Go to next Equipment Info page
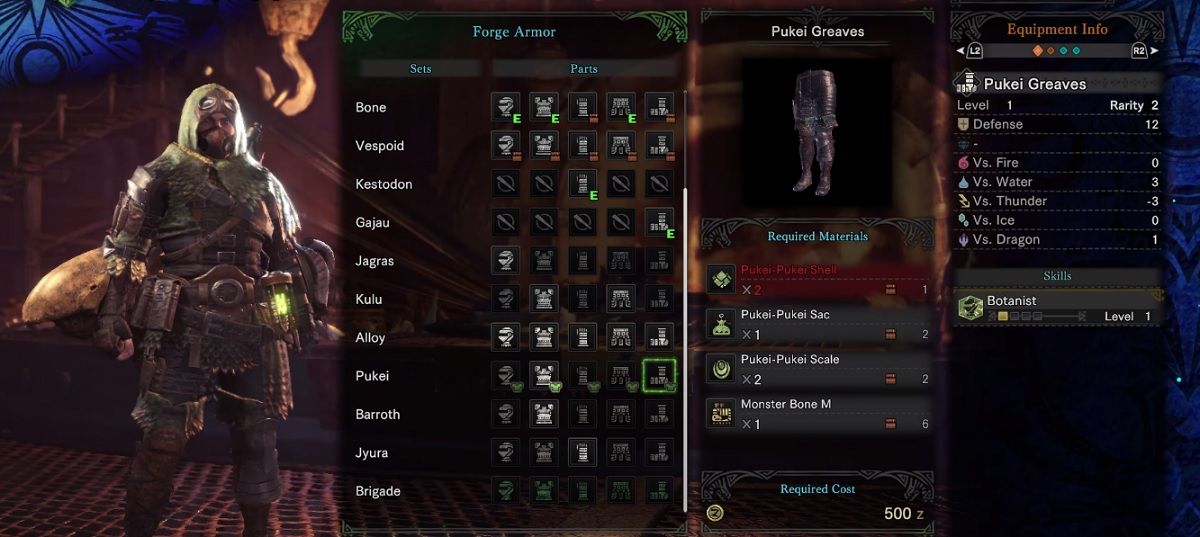The image size is (1200, 537). (1138, 50)
